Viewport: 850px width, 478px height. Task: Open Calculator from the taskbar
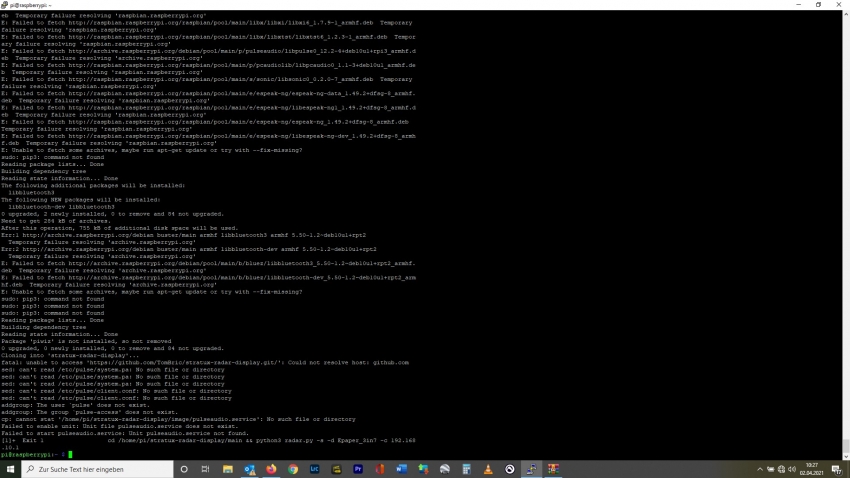(466, 469)
